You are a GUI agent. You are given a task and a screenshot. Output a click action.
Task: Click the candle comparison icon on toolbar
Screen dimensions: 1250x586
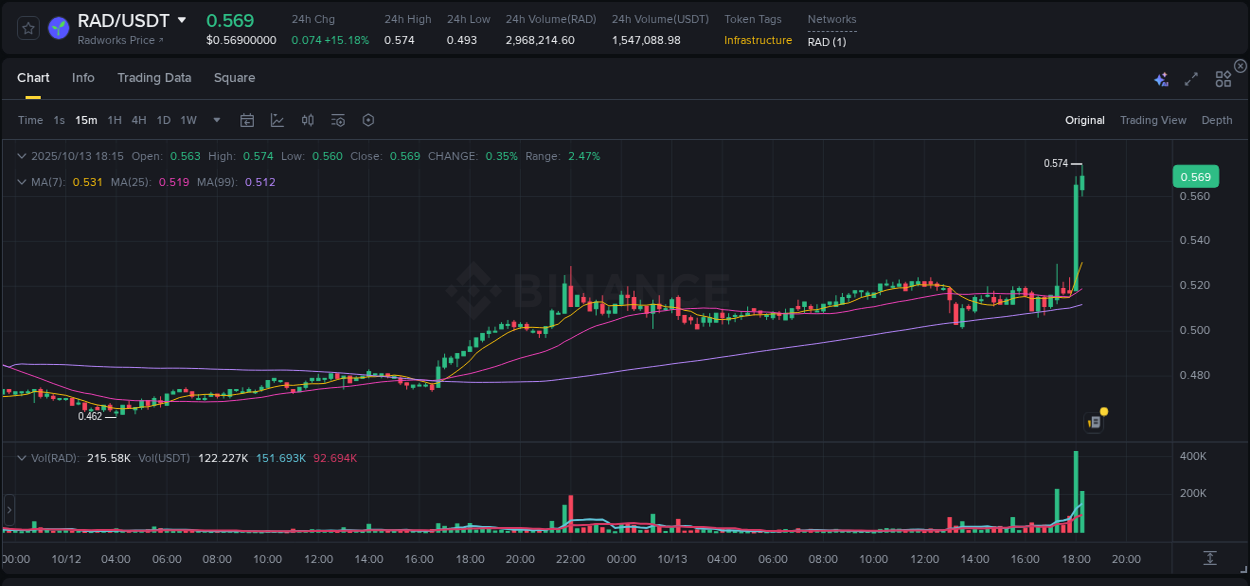tap(307, 119)
